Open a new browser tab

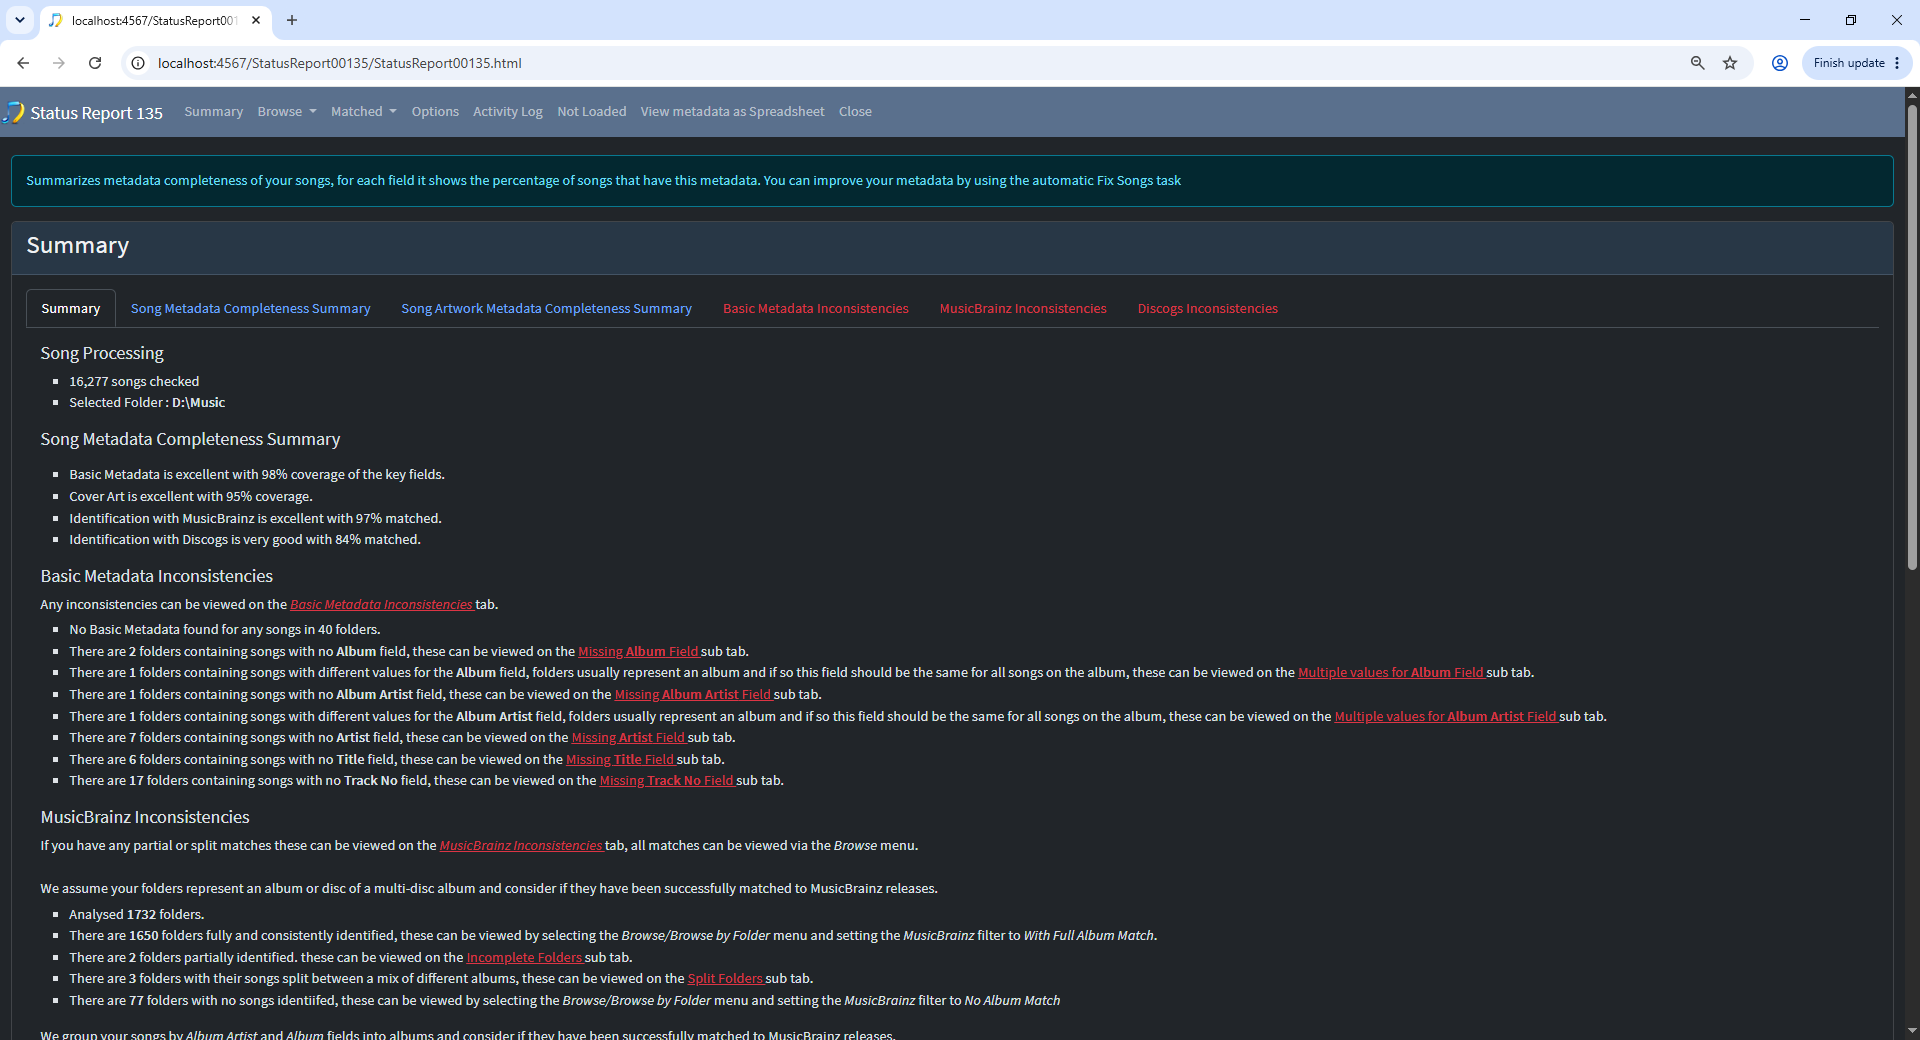292,20
